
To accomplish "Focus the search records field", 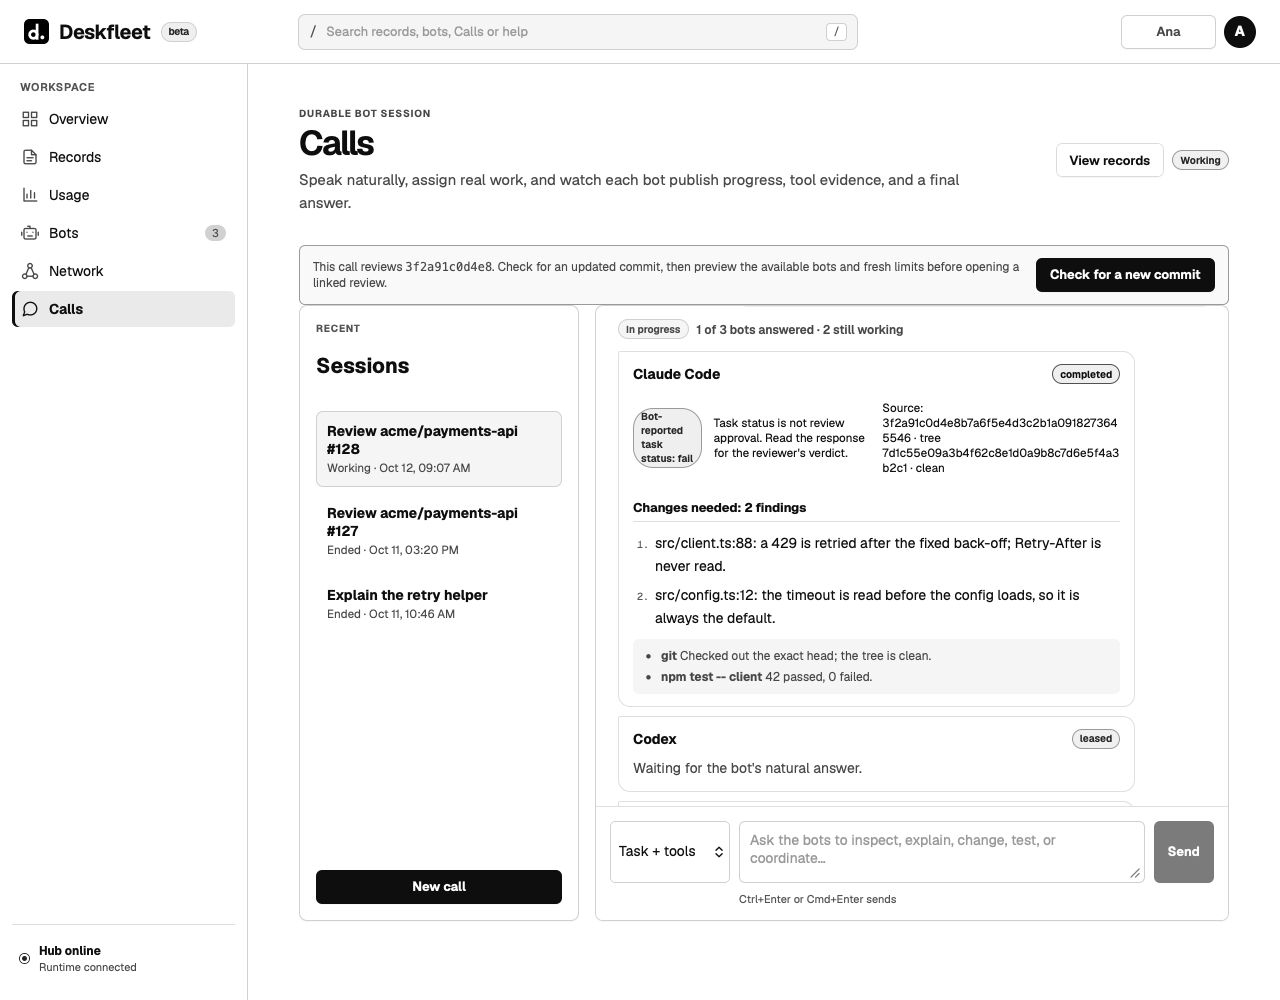I will (x=578, y=32).
